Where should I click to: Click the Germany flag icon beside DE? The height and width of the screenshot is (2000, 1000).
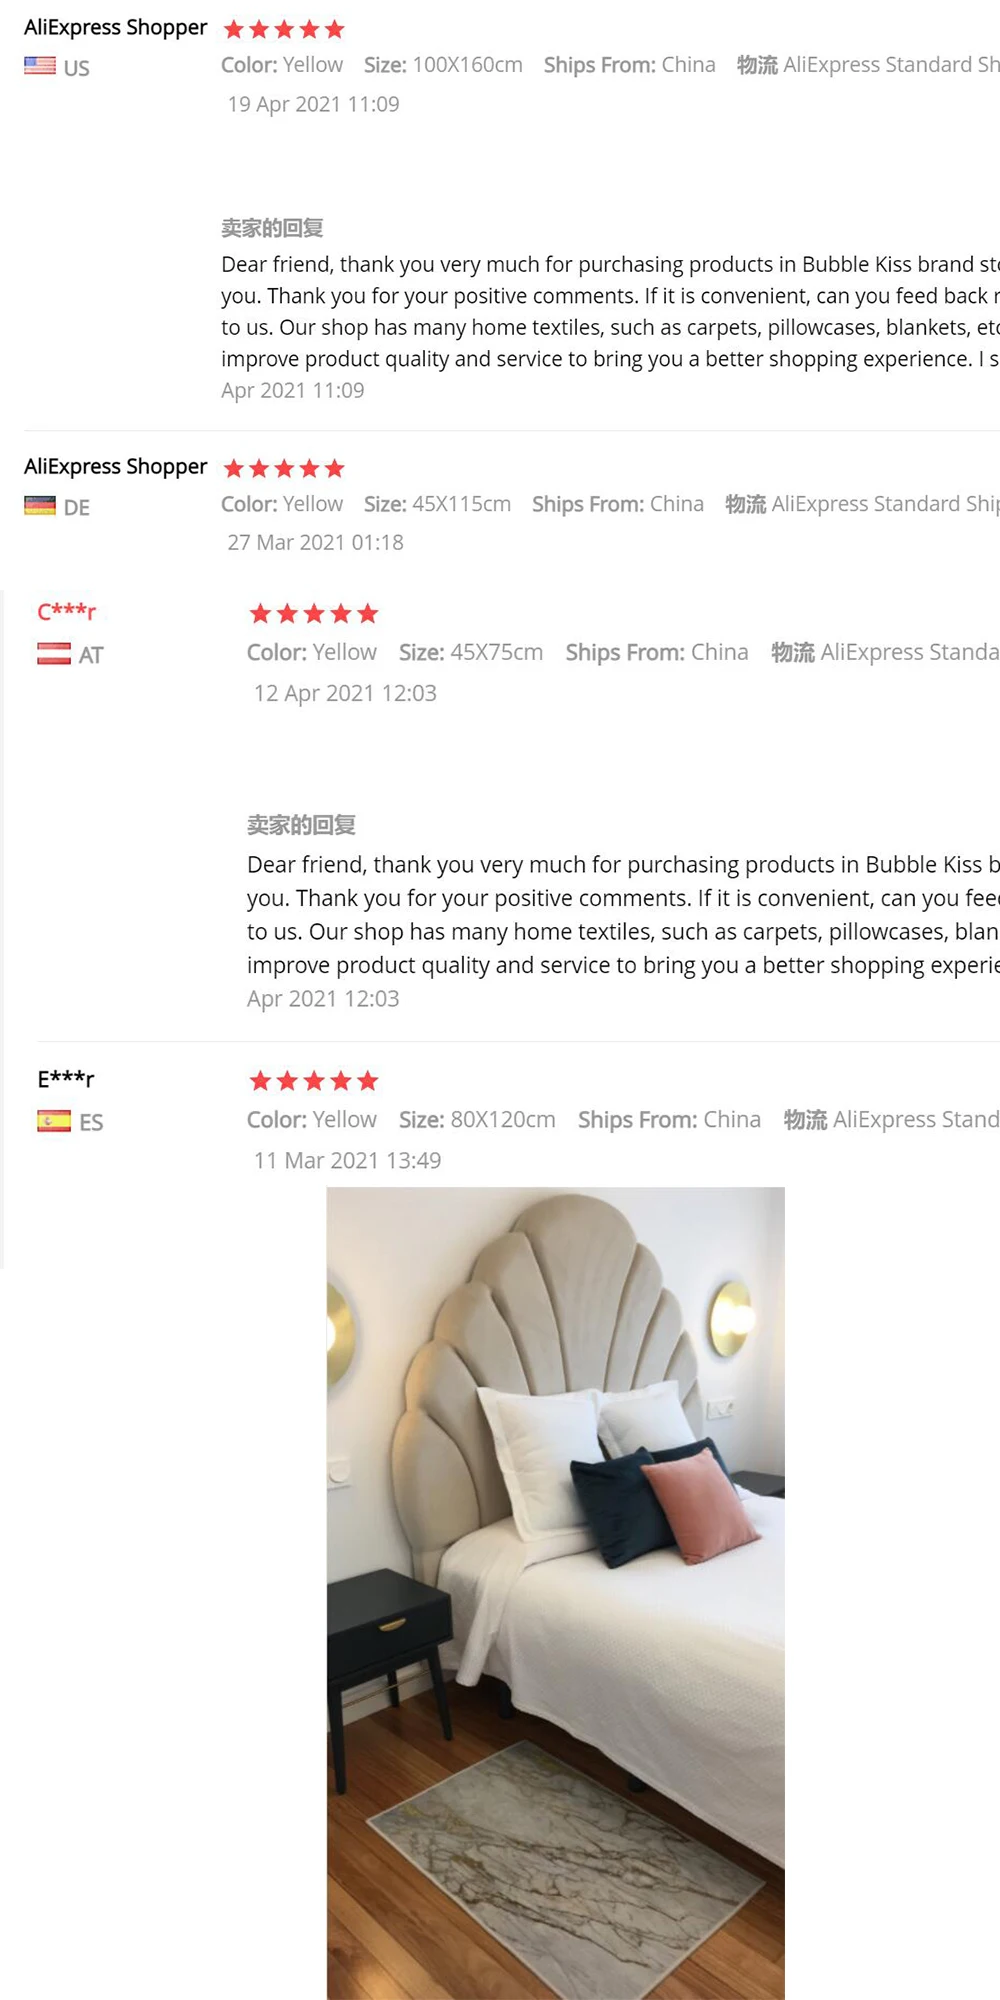pyautogui.click(x=40, y=506)
